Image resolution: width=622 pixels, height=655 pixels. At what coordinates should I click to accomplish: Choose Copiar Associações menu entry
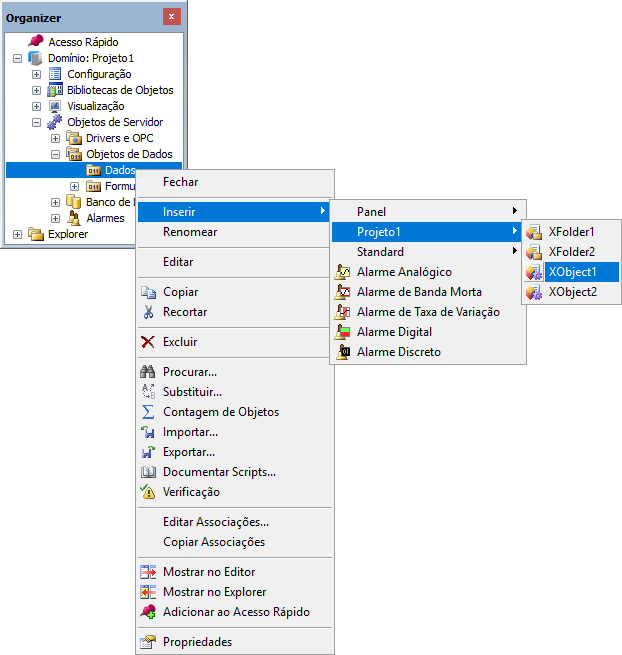[235, 542]
